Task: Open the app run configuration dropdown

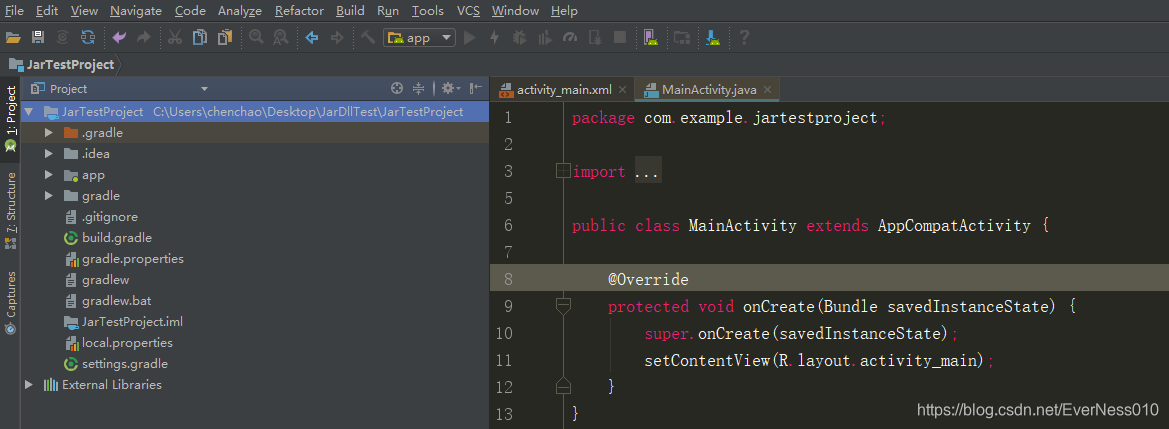Action: coord(419,37)
